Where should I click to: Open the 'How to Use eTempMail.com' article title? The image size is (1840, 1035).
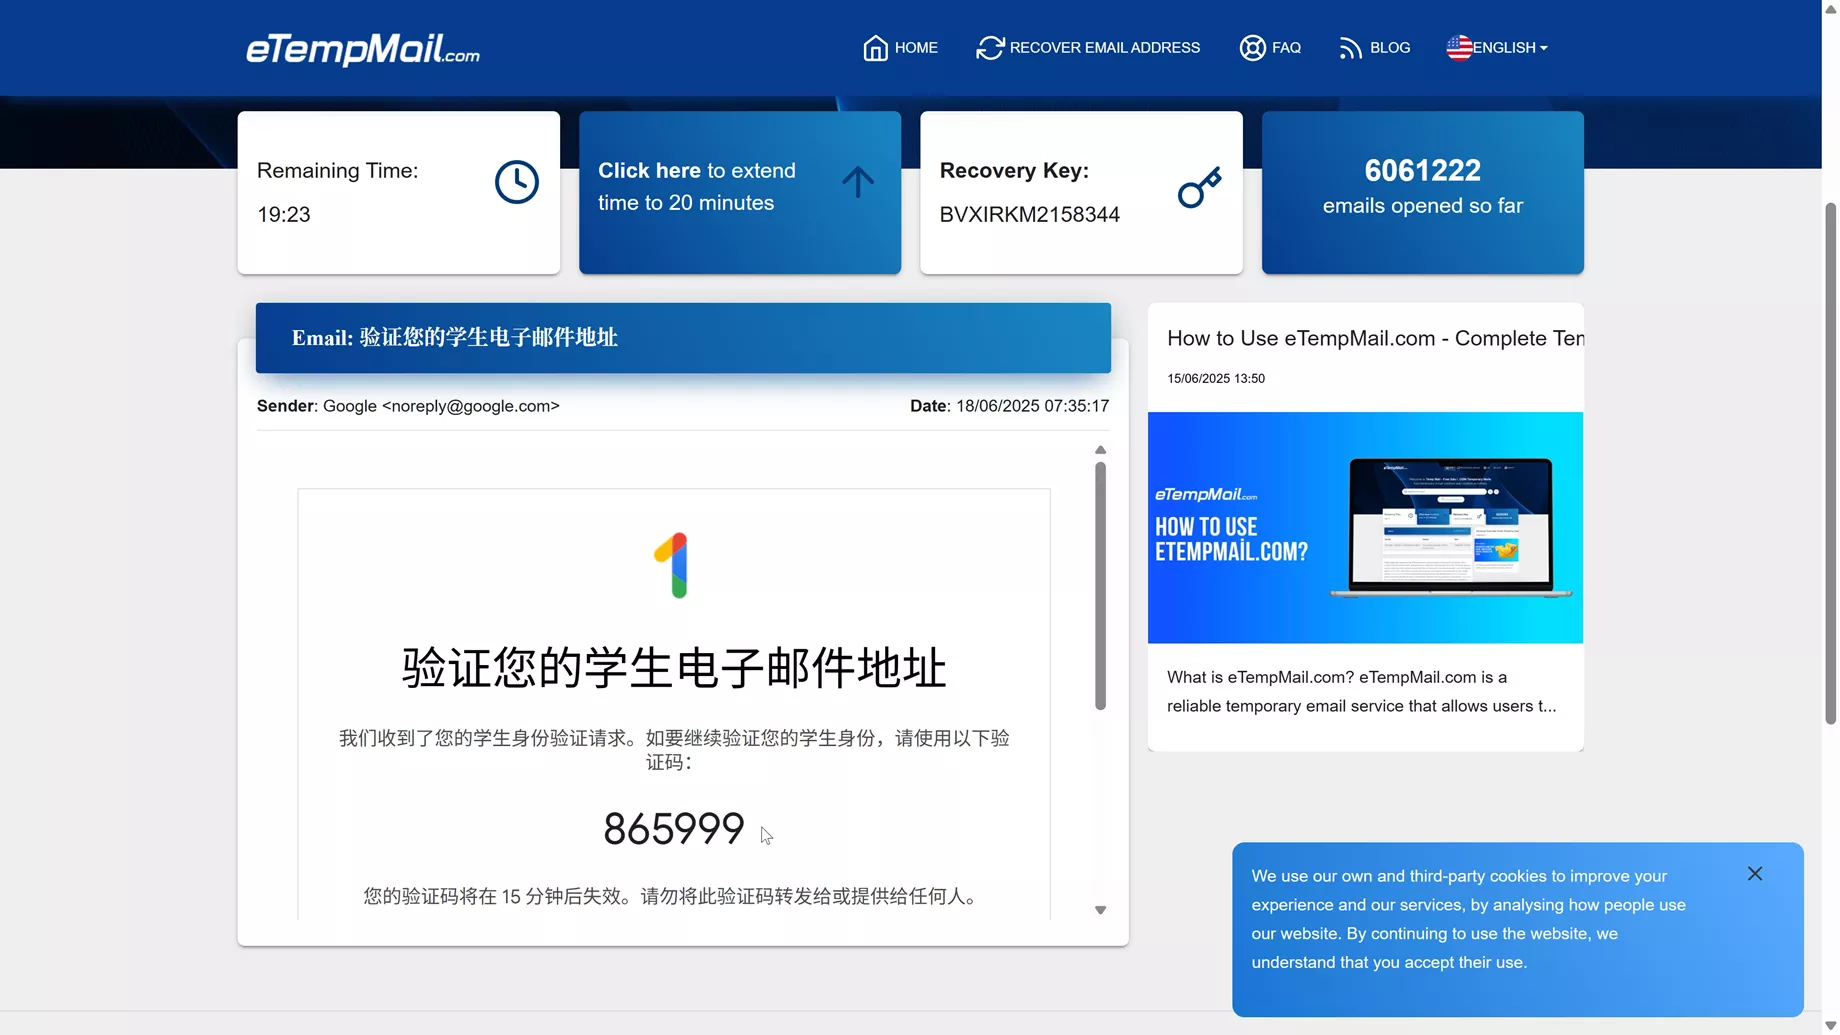[x=1374, y=338]
